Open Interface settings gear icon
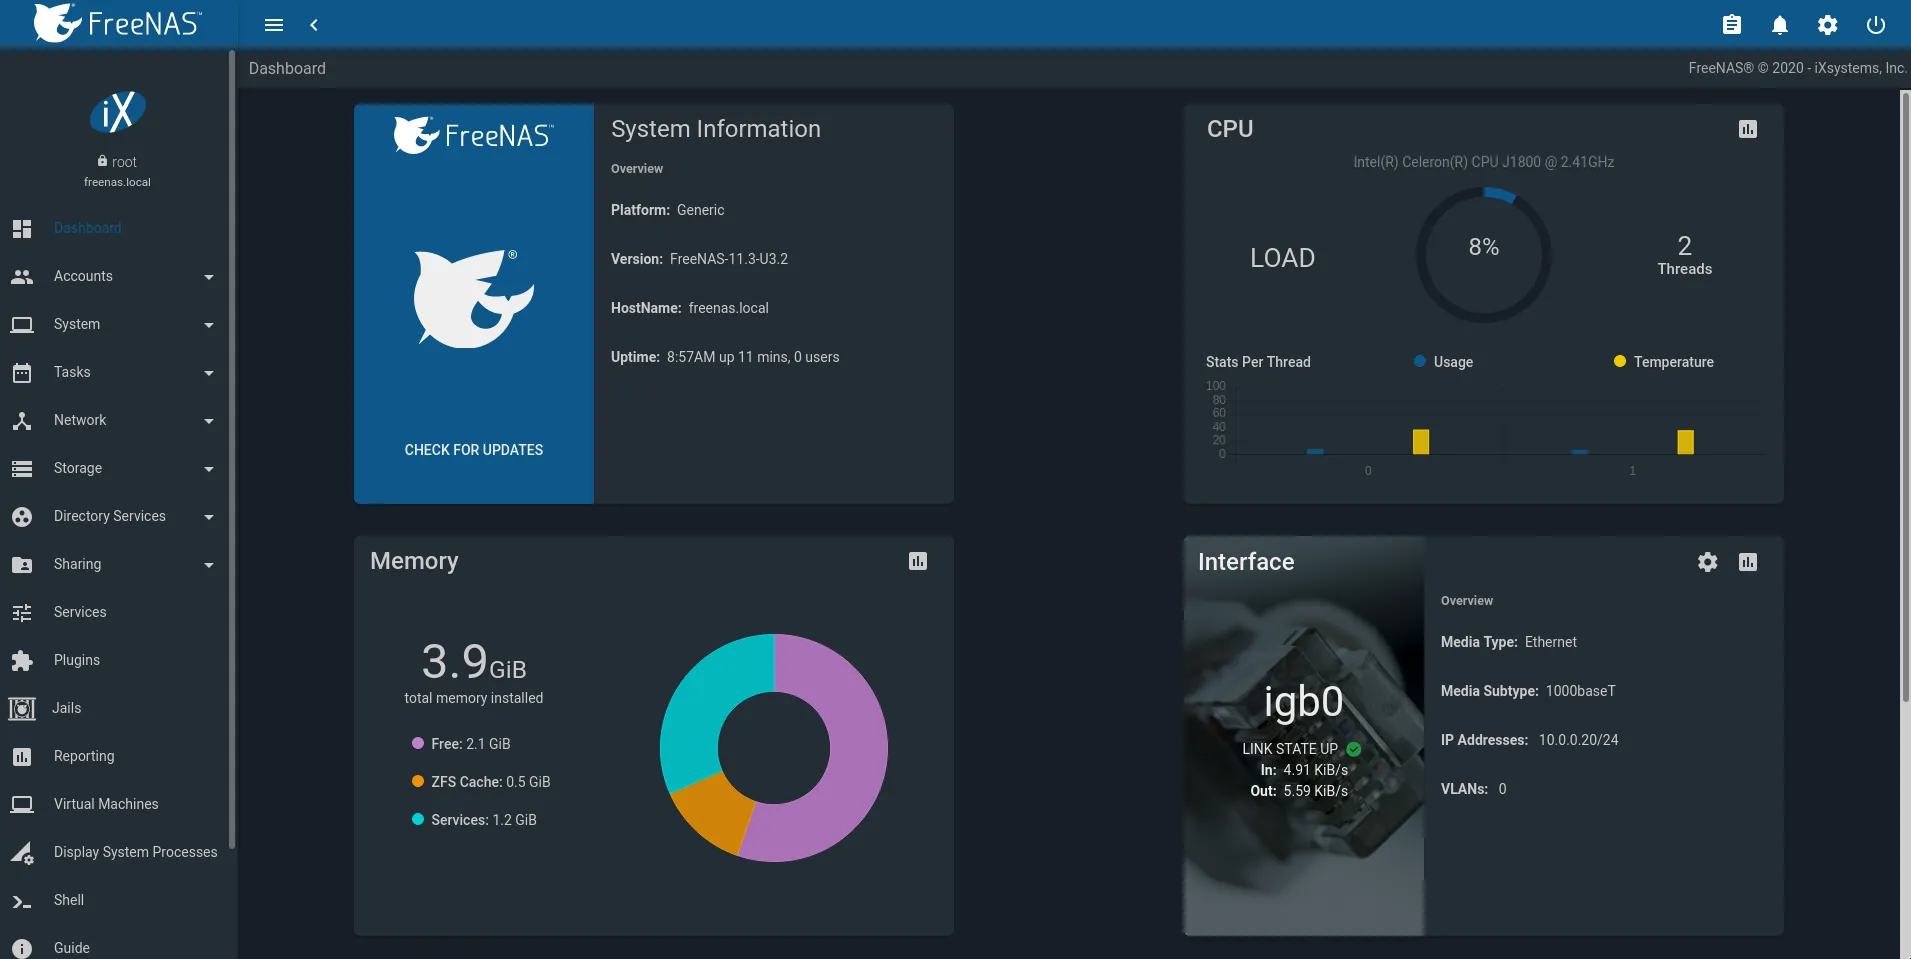Screen dimensions: 1911x959 pos(1708,562)
